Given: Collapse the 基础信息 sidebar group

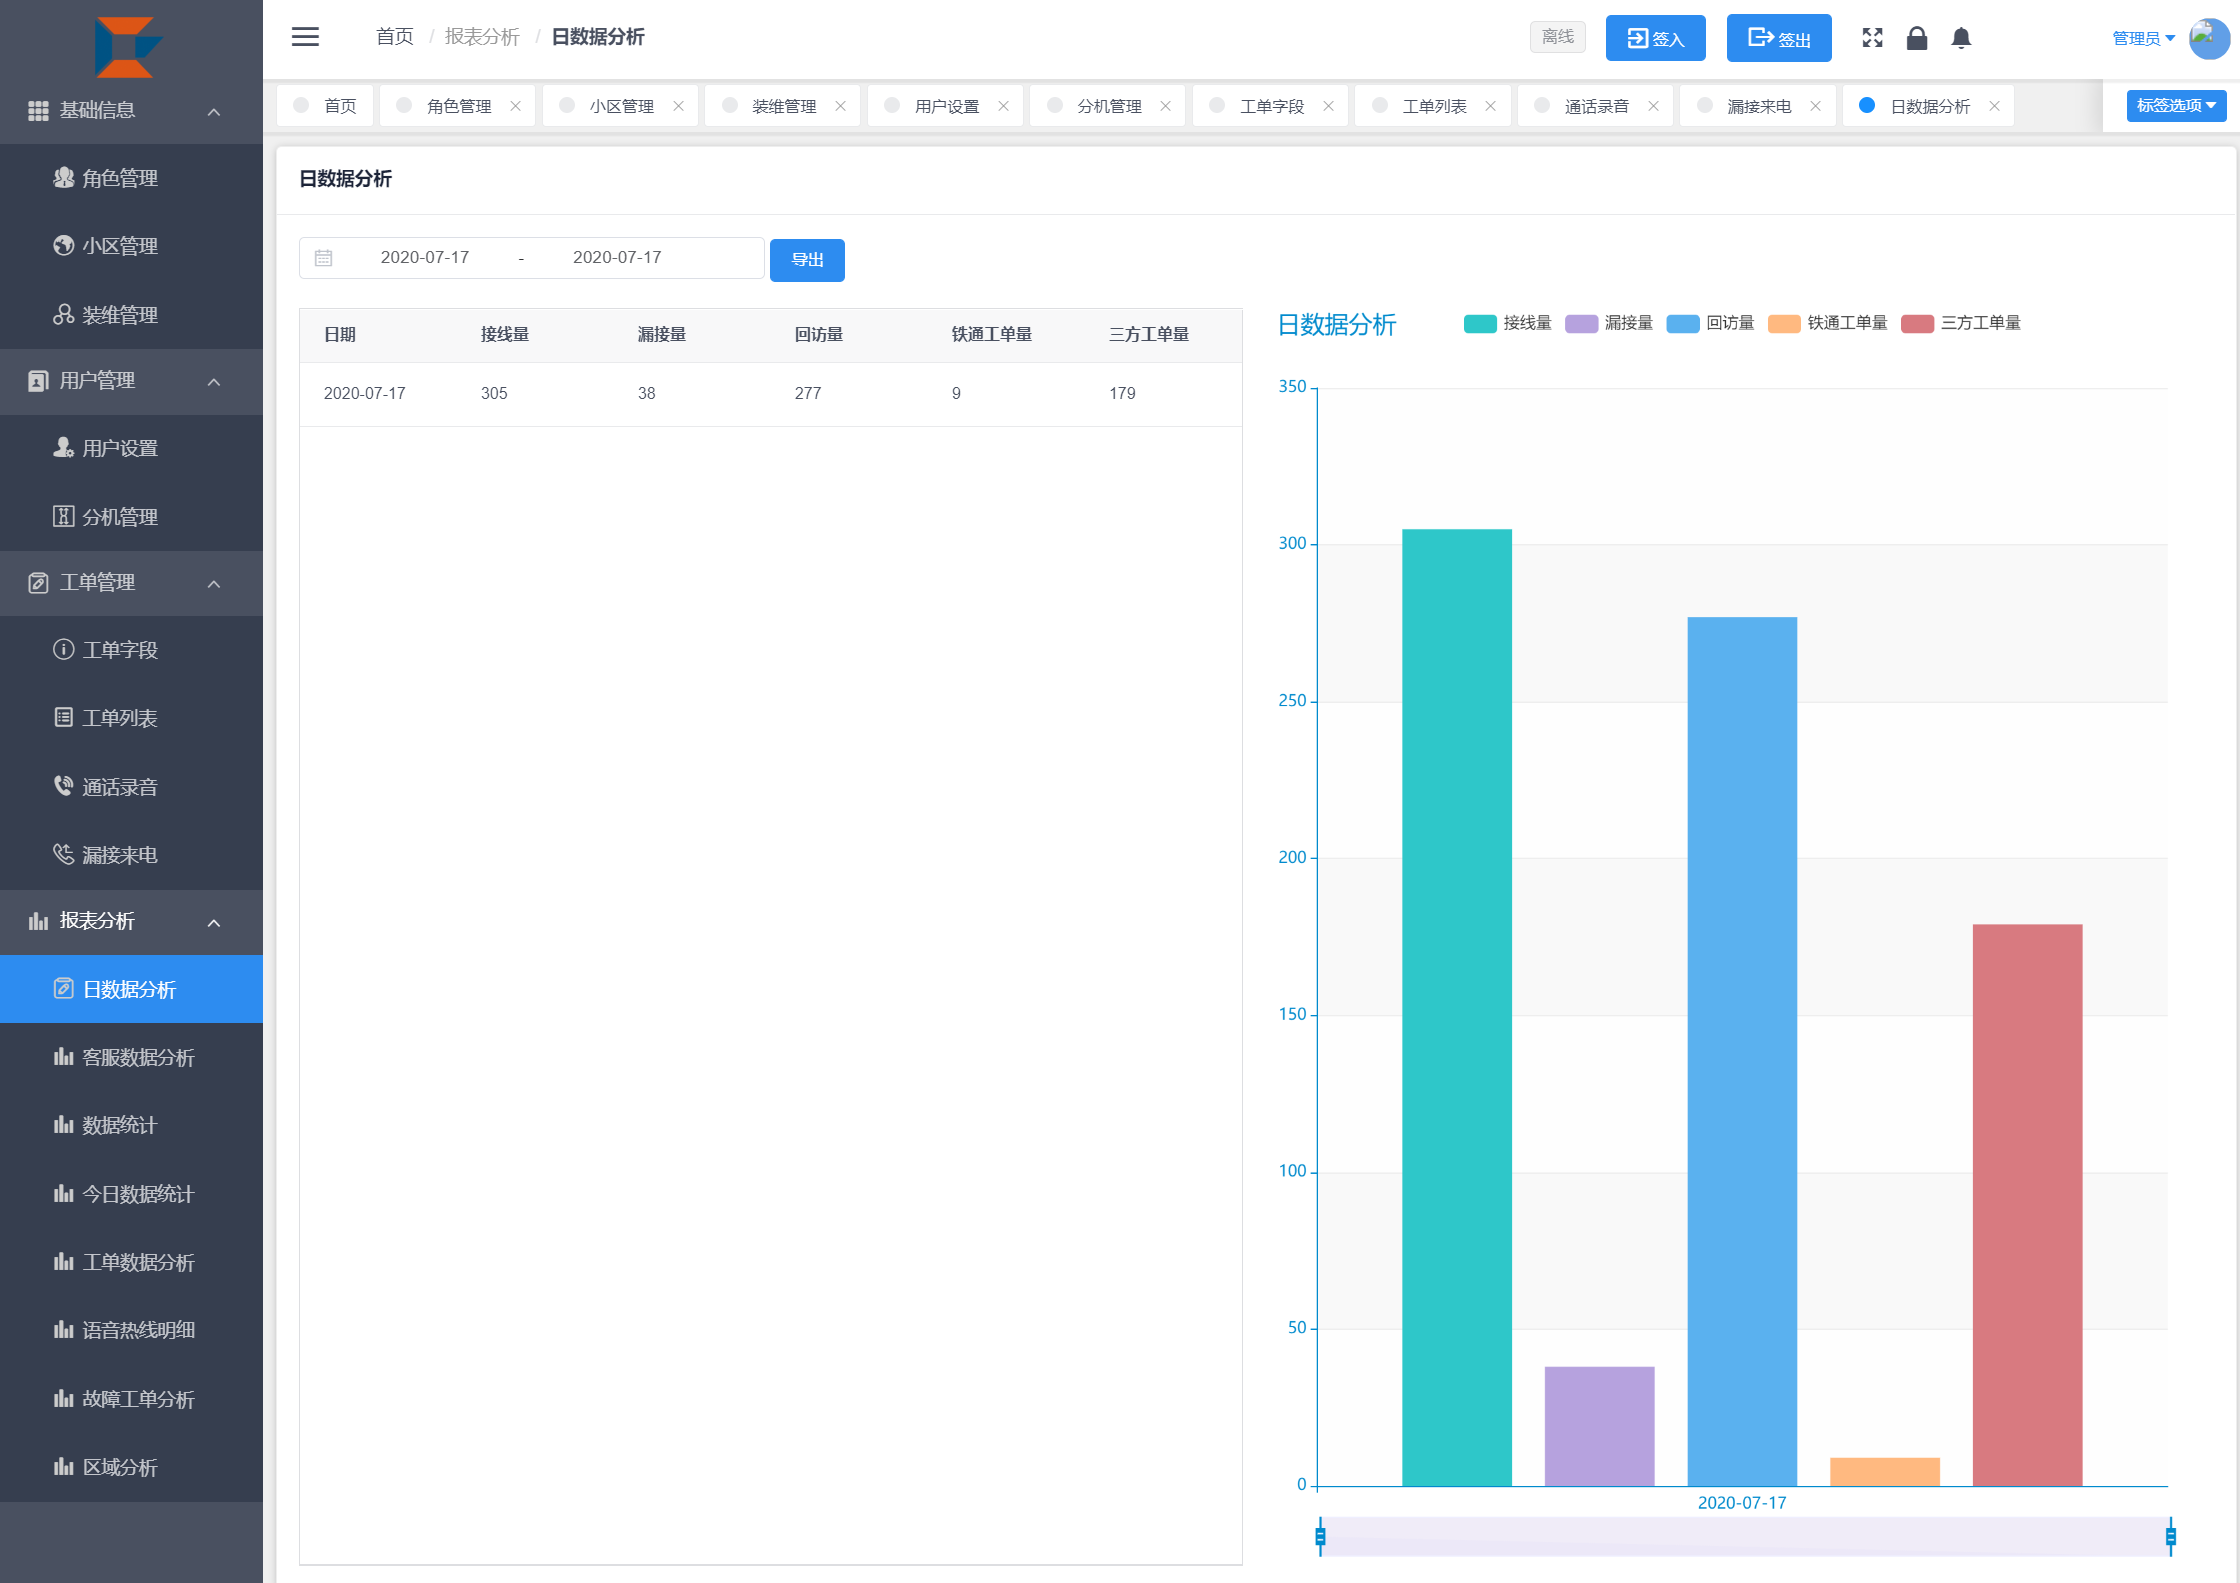Looking at the screenshot, I should pos(130,111).
